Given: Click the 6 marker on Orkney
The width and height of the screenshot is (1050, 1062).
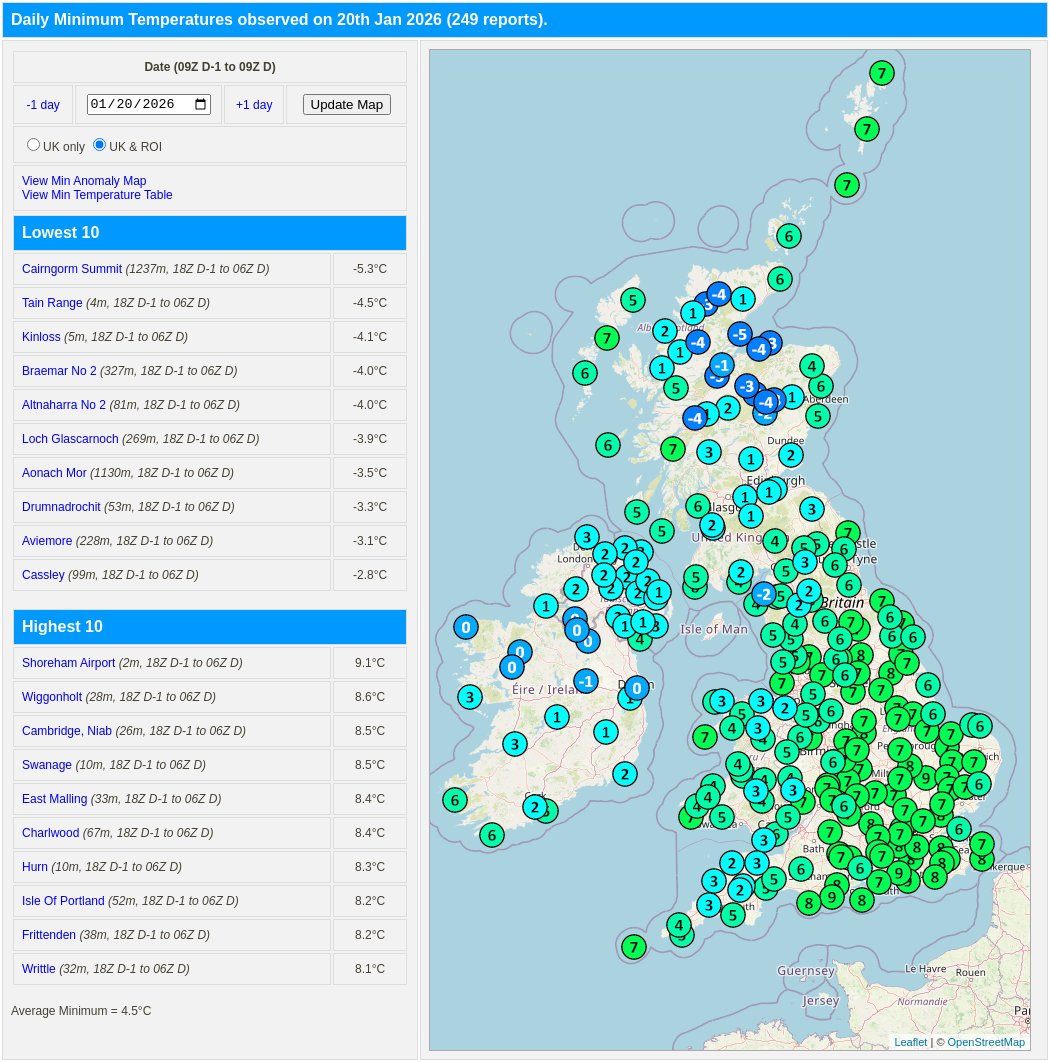Looking at the screenshot, I should coord(789,236).
